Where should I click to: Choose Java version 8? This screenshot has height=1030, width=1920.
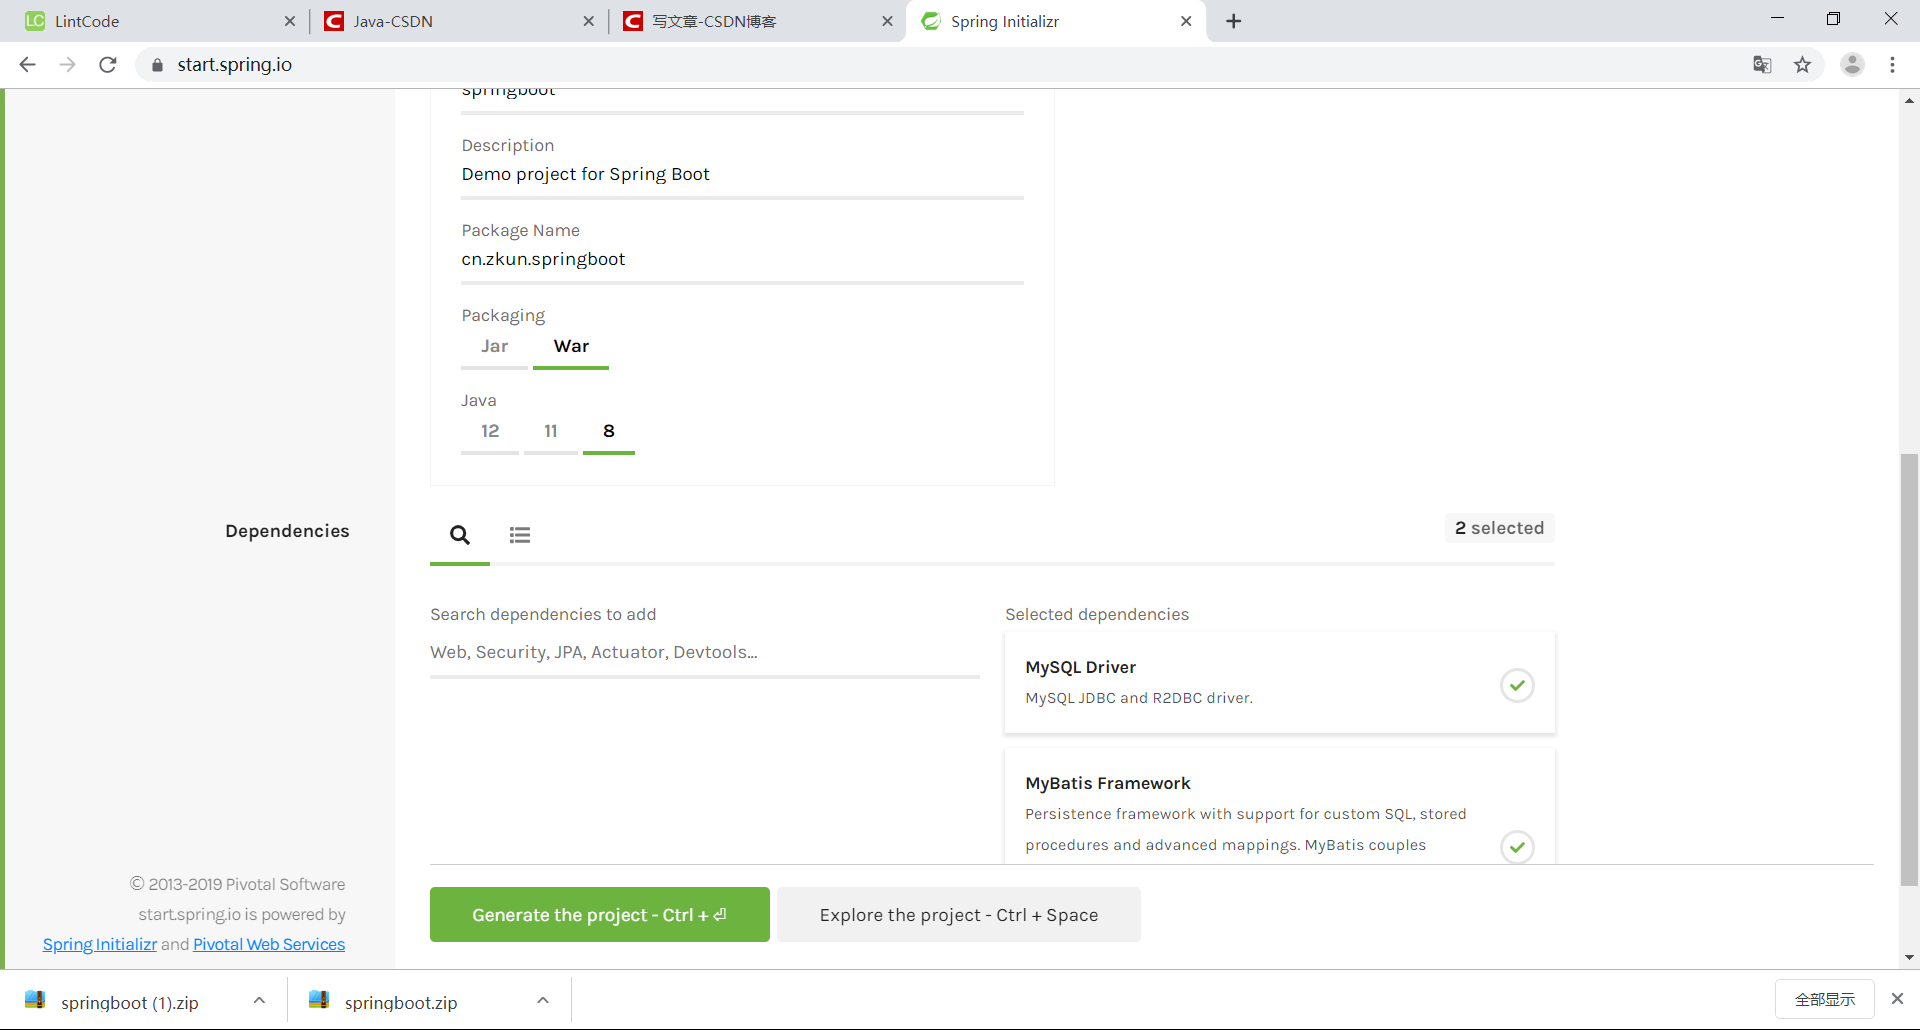pos(609,432)
